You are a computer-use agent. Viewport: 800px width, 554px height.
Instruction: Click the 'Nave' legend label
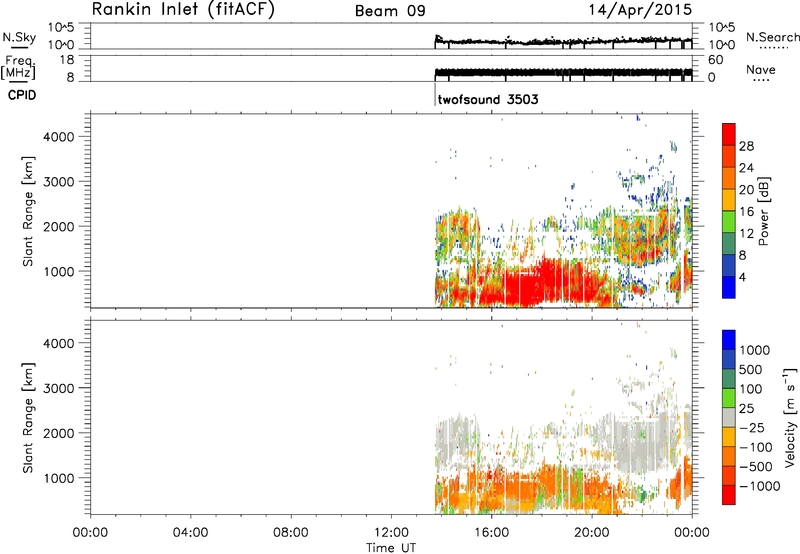761,69
